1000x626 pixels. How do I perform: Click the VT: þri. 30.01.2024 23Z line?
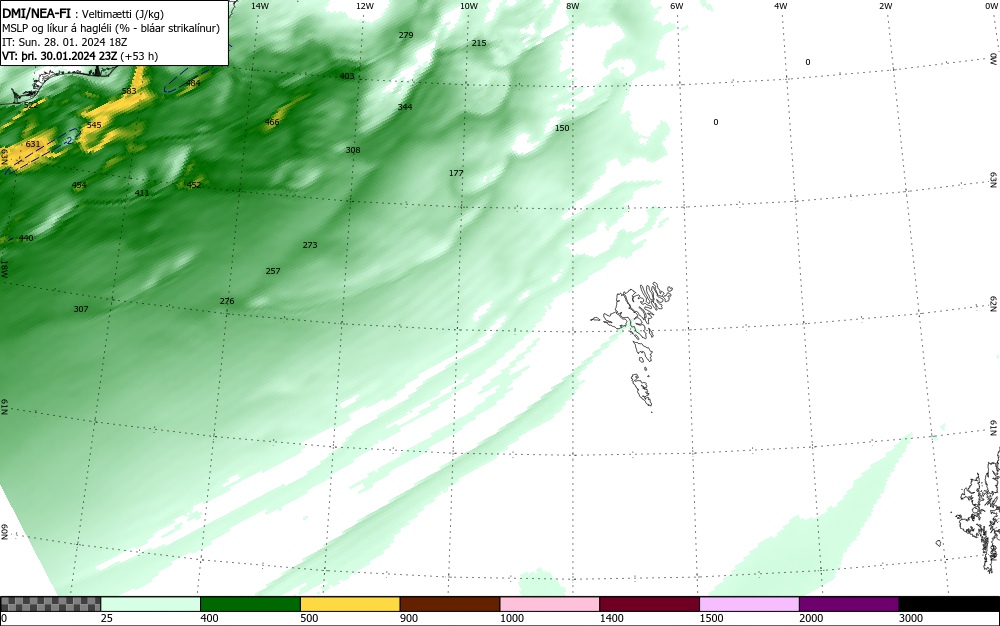tap(80, 56)
